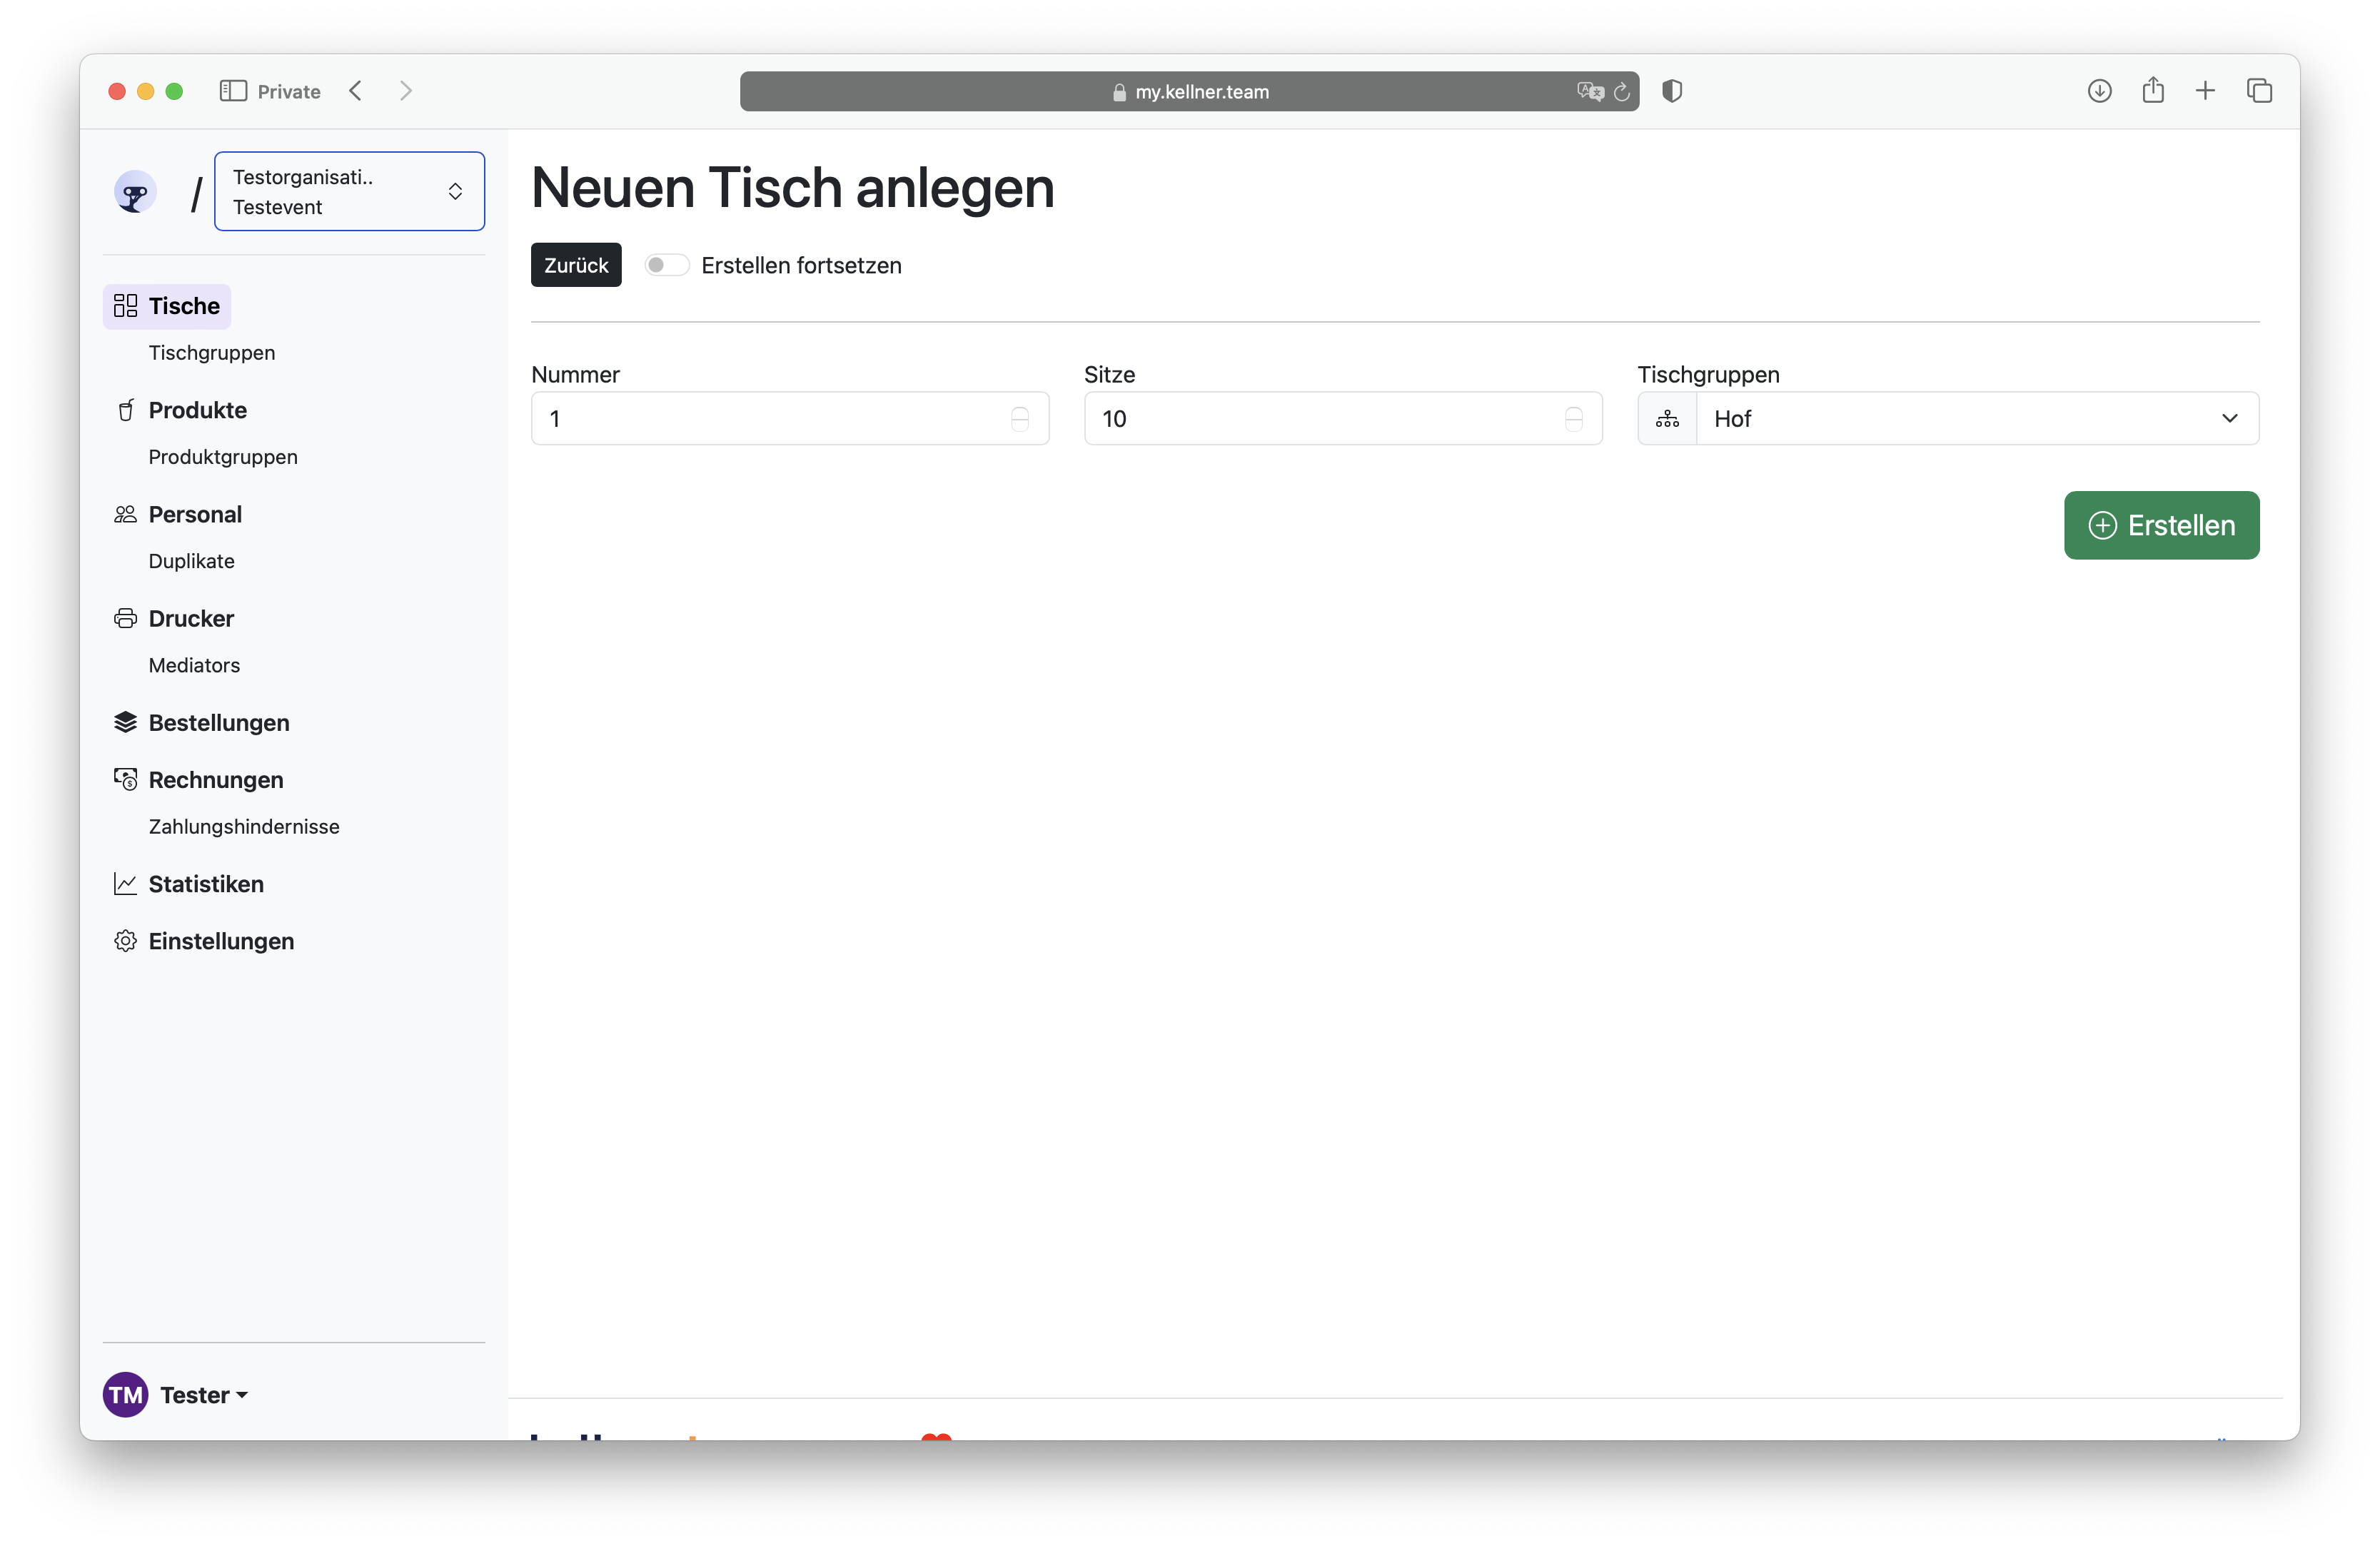Go to Mediators page

point(194,665)
